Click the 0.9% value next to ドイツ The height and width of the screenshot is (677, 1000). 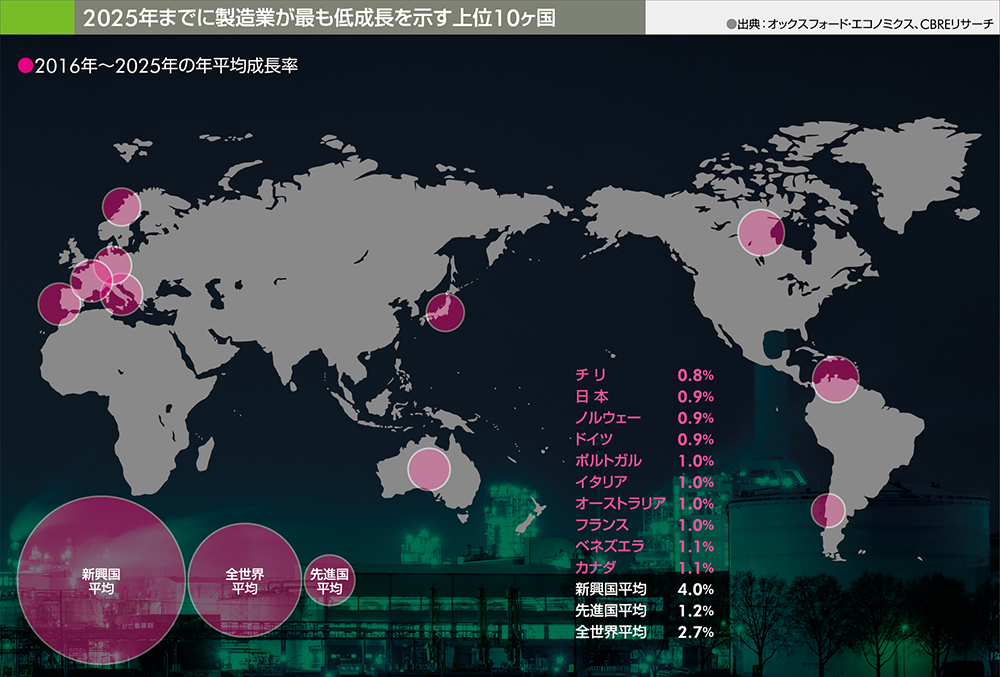pos(696,439)
